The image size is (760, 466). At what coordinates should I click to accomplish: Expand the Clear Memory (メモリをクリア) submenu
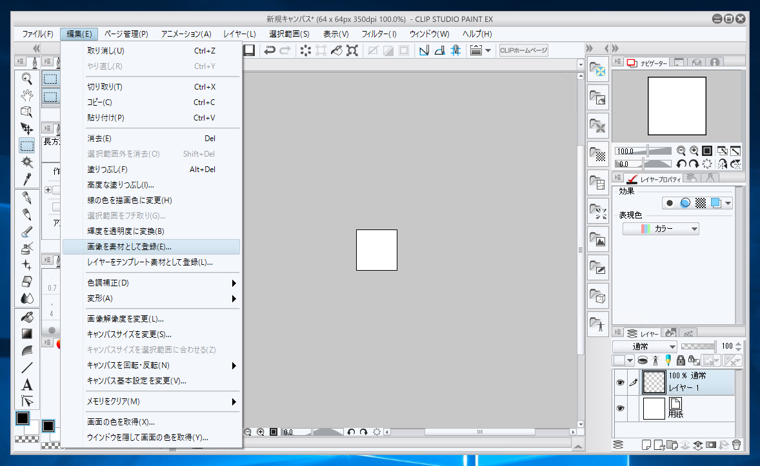151,402
